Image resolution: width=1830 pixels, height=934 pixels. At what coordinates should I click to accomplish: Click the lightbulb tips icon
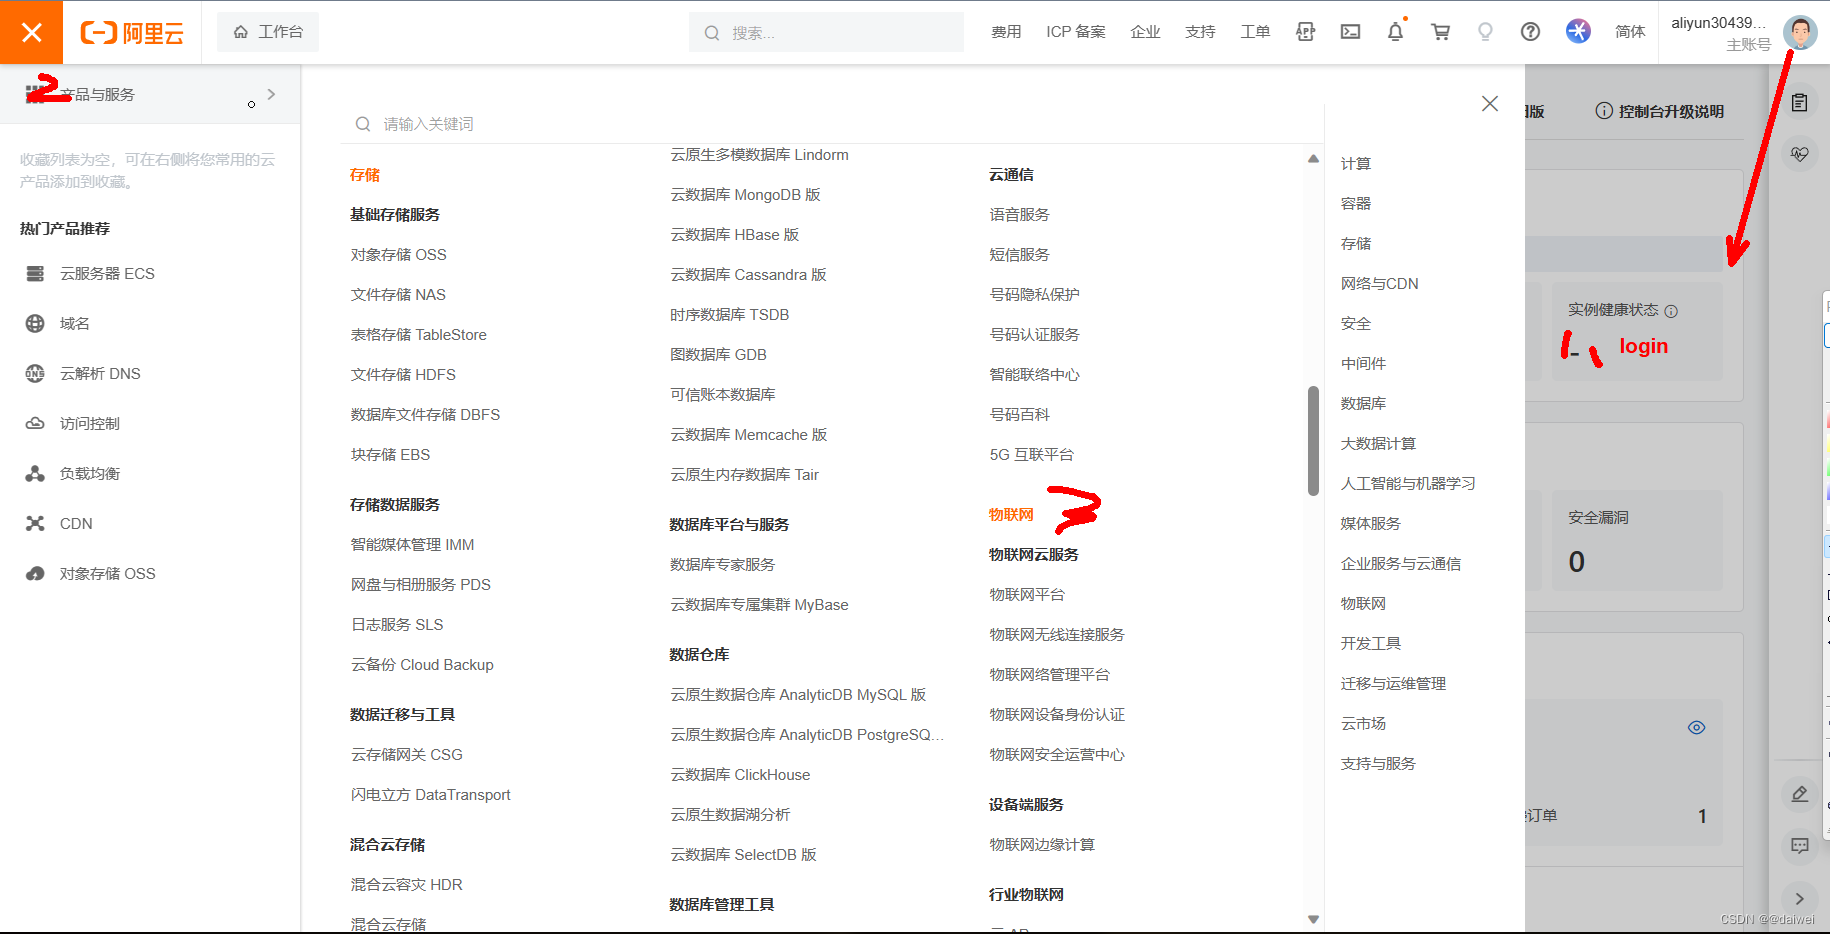coord(1485,32)
